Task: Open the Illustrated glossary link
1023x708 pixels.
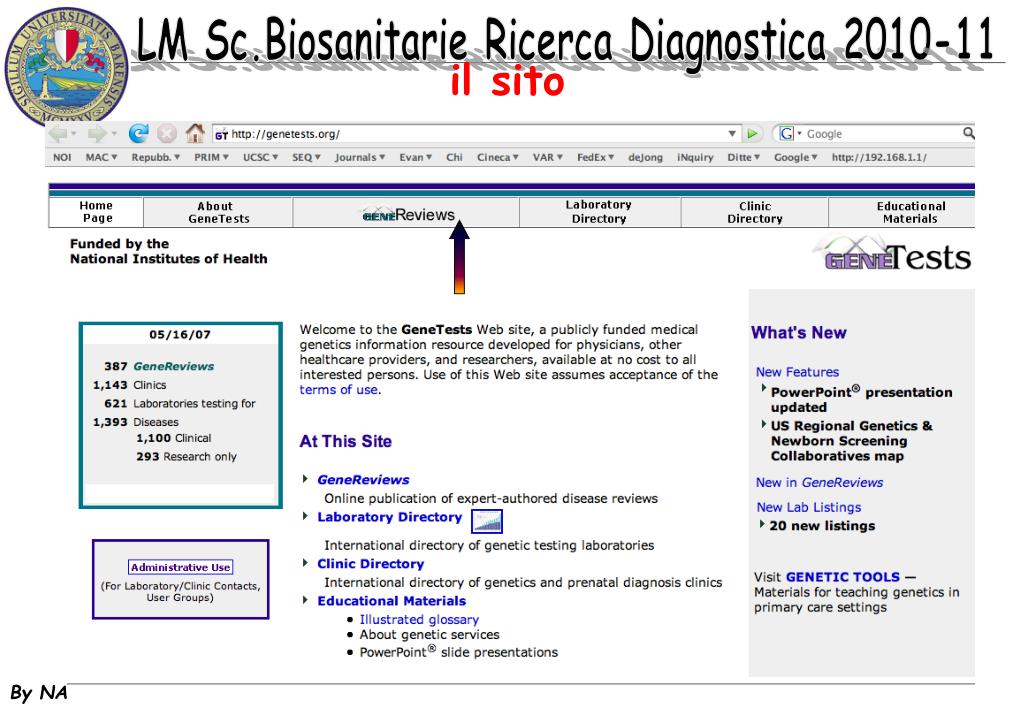Action: click(x=419, y=619)
